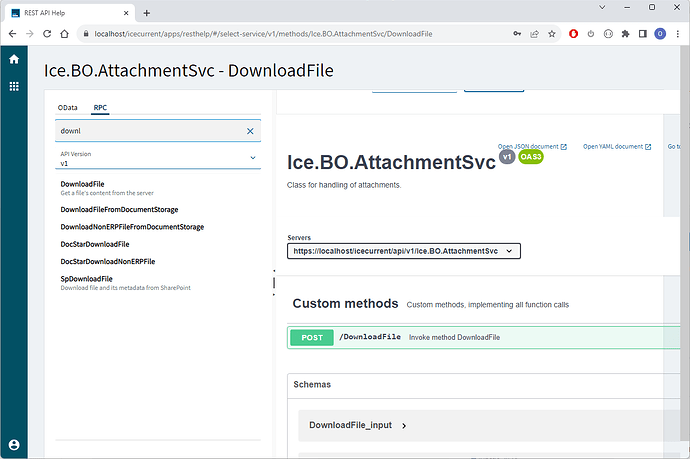
Task: Open the extensions puzzle icon
Action: coord(625,34)
